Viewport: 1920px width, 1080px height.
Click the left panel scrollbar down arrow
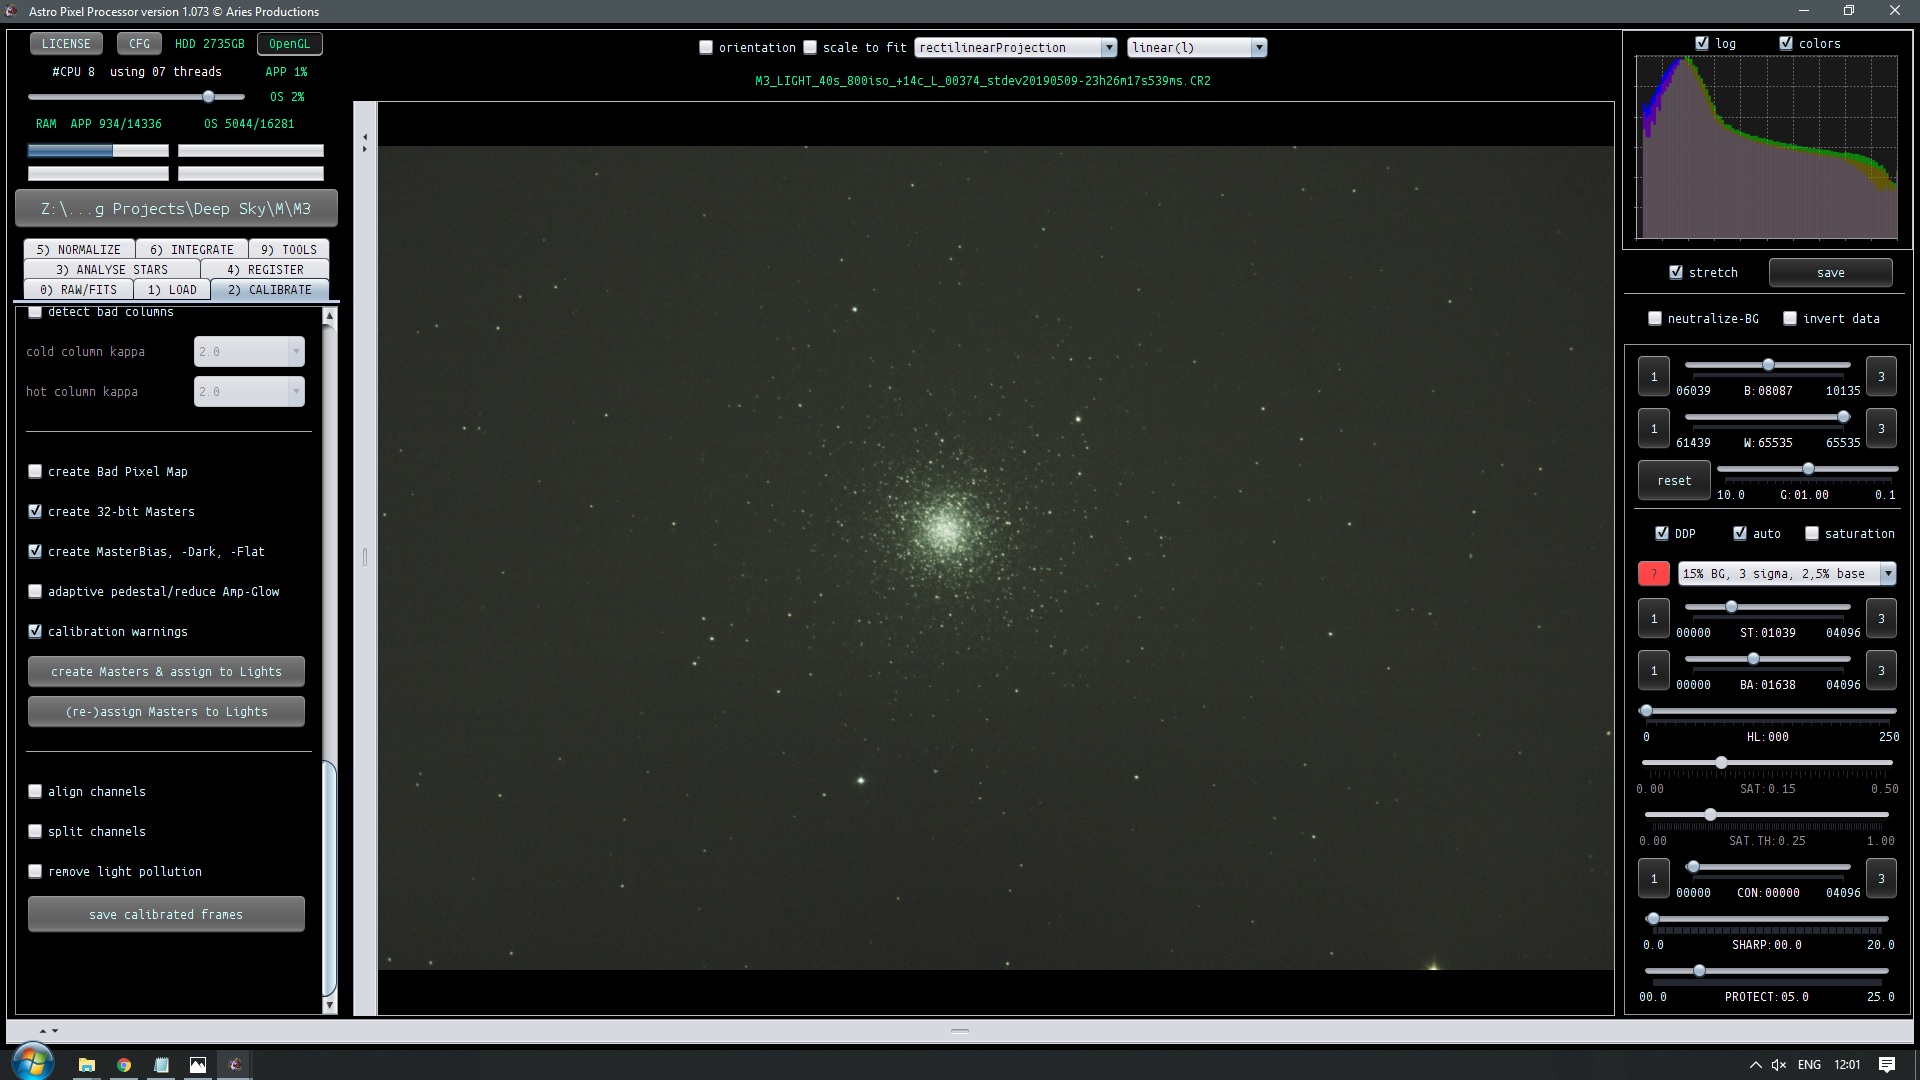(x=330, y=1006)
